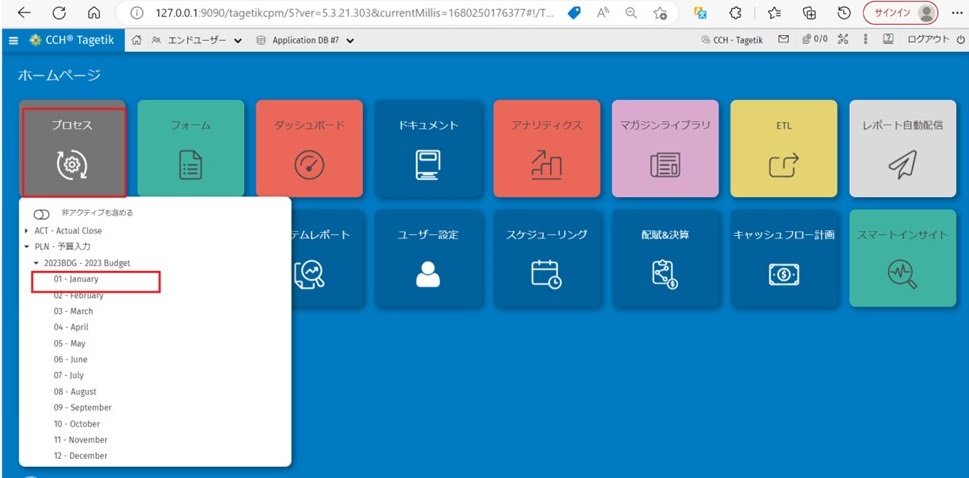
Task: Collapse the 2023BDG - 2023 Budget node
Action: [x=37, y=263]
